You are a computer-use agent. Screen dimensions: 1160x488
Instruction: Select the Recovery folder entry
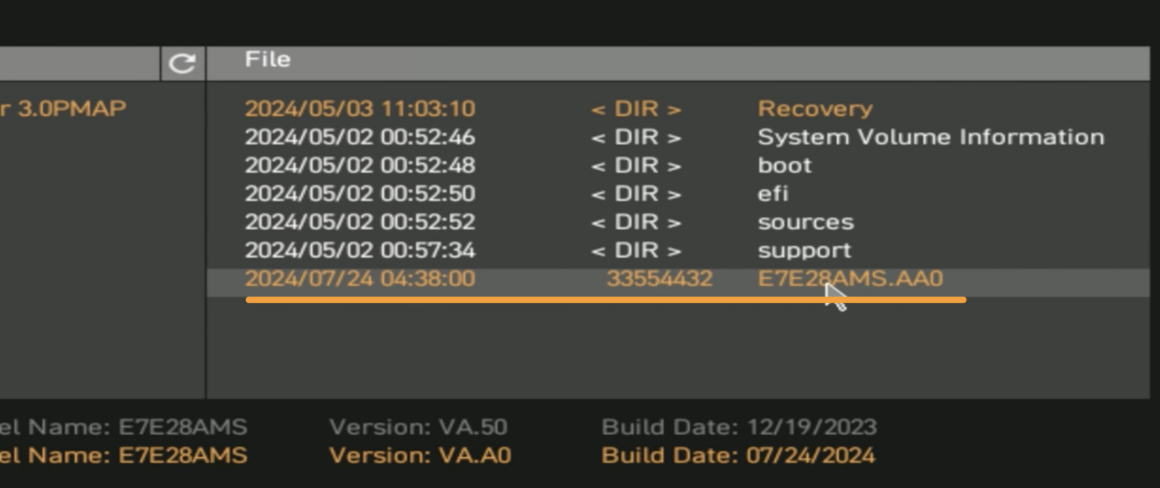pyautogui.click(x=814, y=109)
